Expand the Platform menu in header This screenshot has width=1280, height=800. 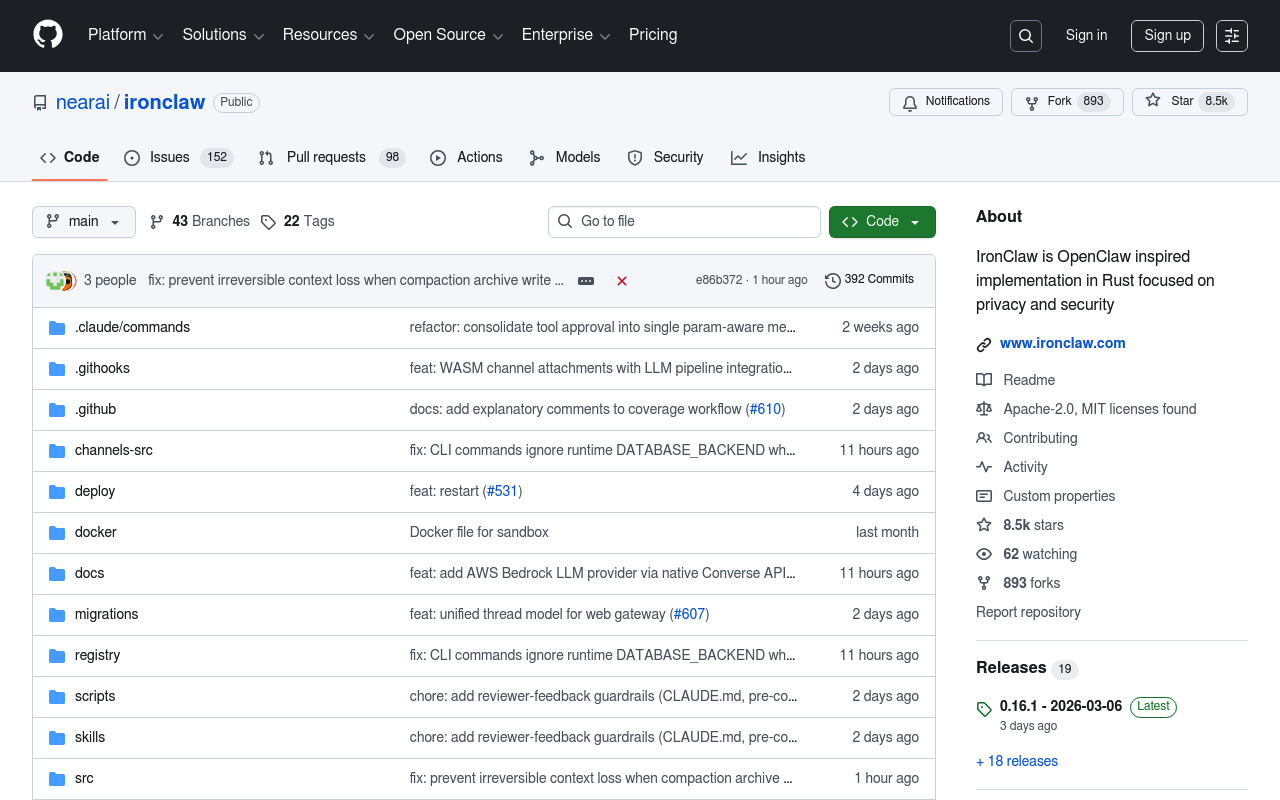[125, 35]
